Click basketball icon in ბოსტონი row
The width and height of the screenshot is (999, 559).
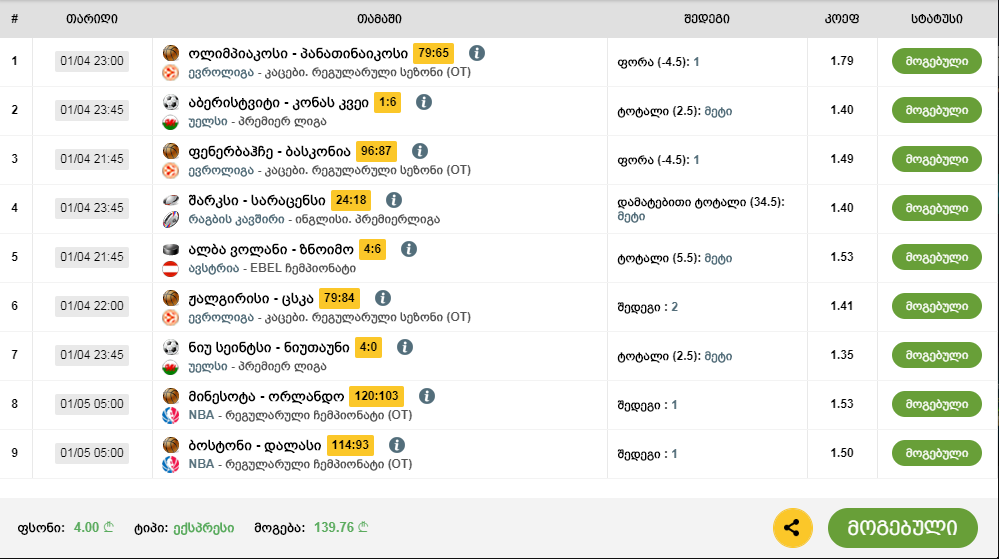(171, 445)
